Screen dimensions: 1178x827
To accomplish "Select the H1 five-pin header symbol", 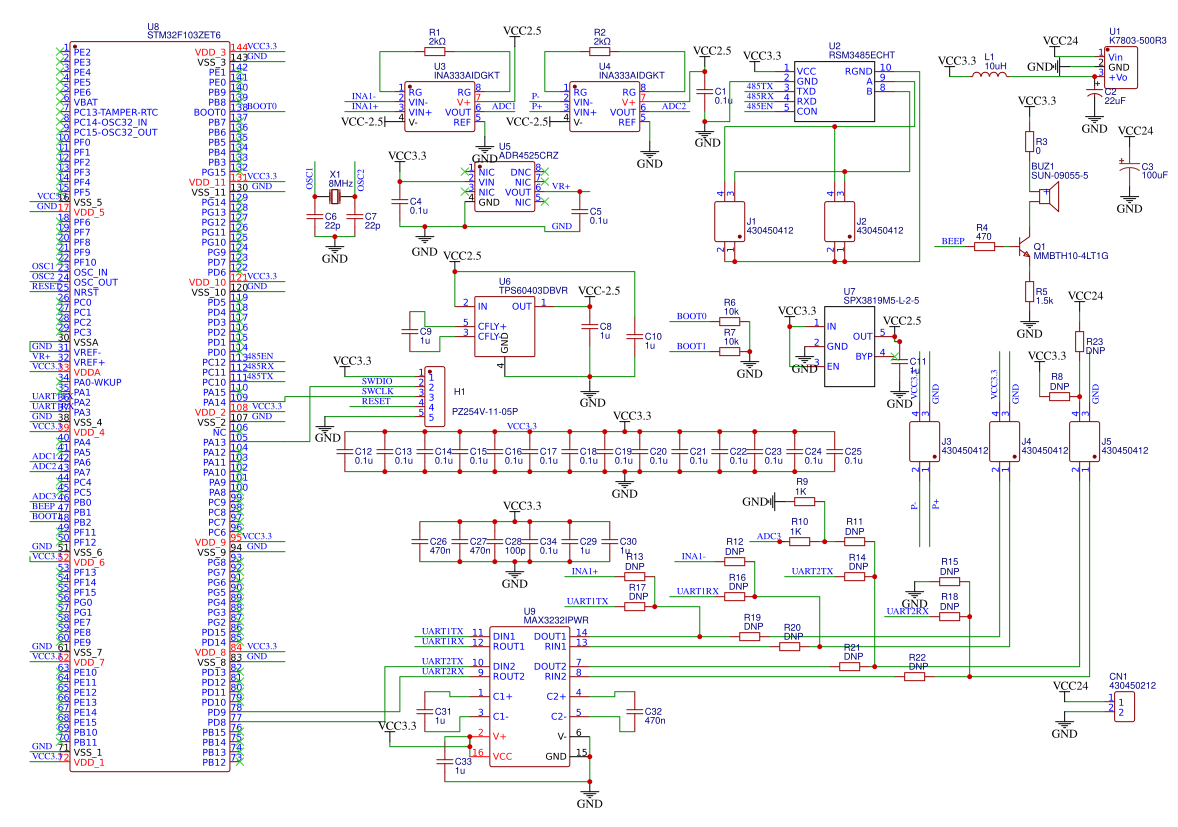I will coord(434,397).
